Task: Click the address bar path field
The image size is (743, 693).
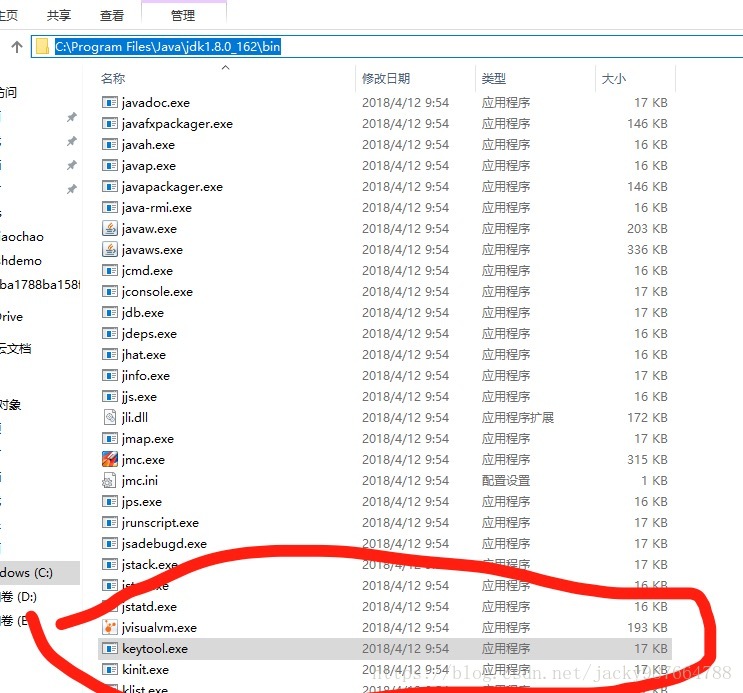Action: pos(387,46)
